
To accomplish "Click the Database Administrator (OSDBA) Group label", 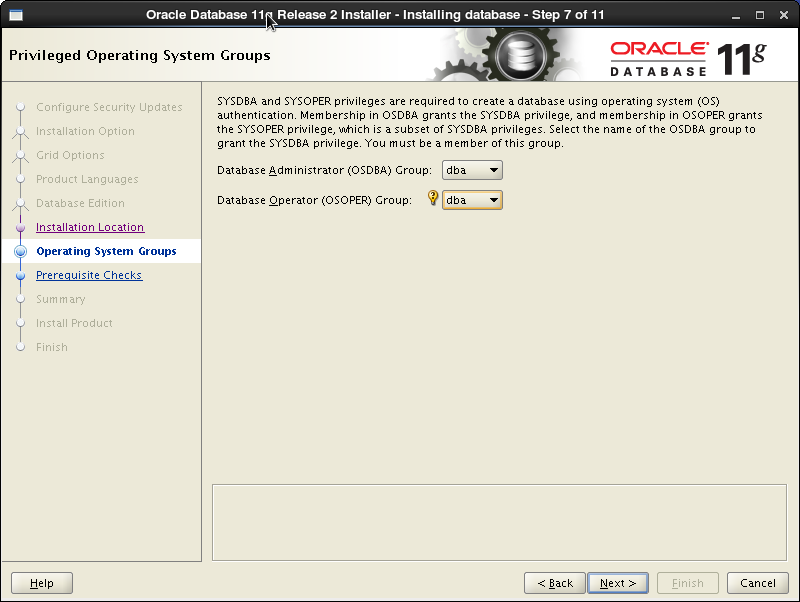I will point(324,170).
